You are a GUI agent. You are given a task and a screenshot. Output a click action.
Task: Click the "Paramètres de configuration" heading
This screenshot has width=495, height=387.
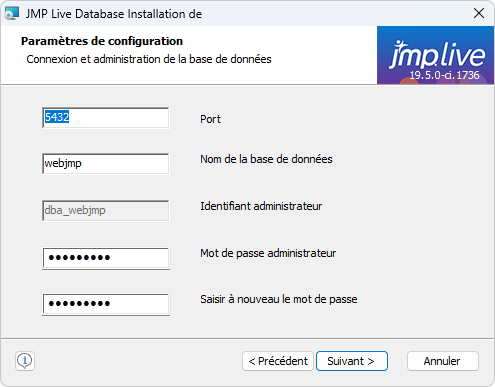102,41
